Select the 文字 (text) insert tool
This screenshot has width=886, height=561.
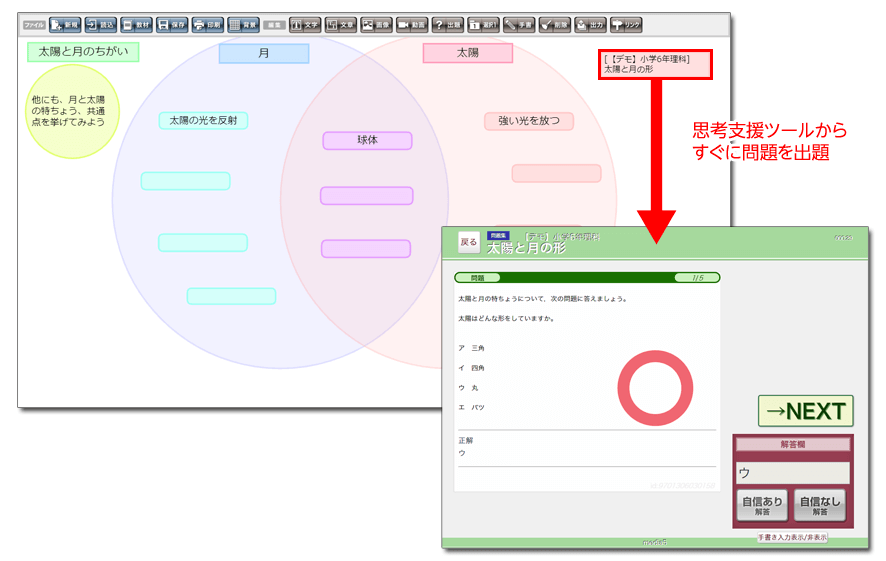click(x=305, y=25)
